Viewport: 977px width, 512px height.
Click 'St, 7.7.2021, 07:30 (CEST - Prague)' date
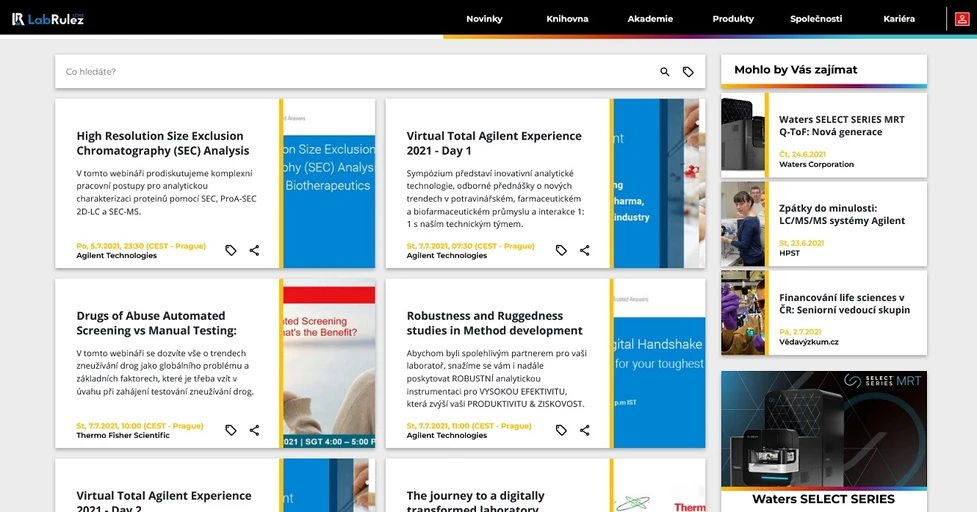point(470,246)
